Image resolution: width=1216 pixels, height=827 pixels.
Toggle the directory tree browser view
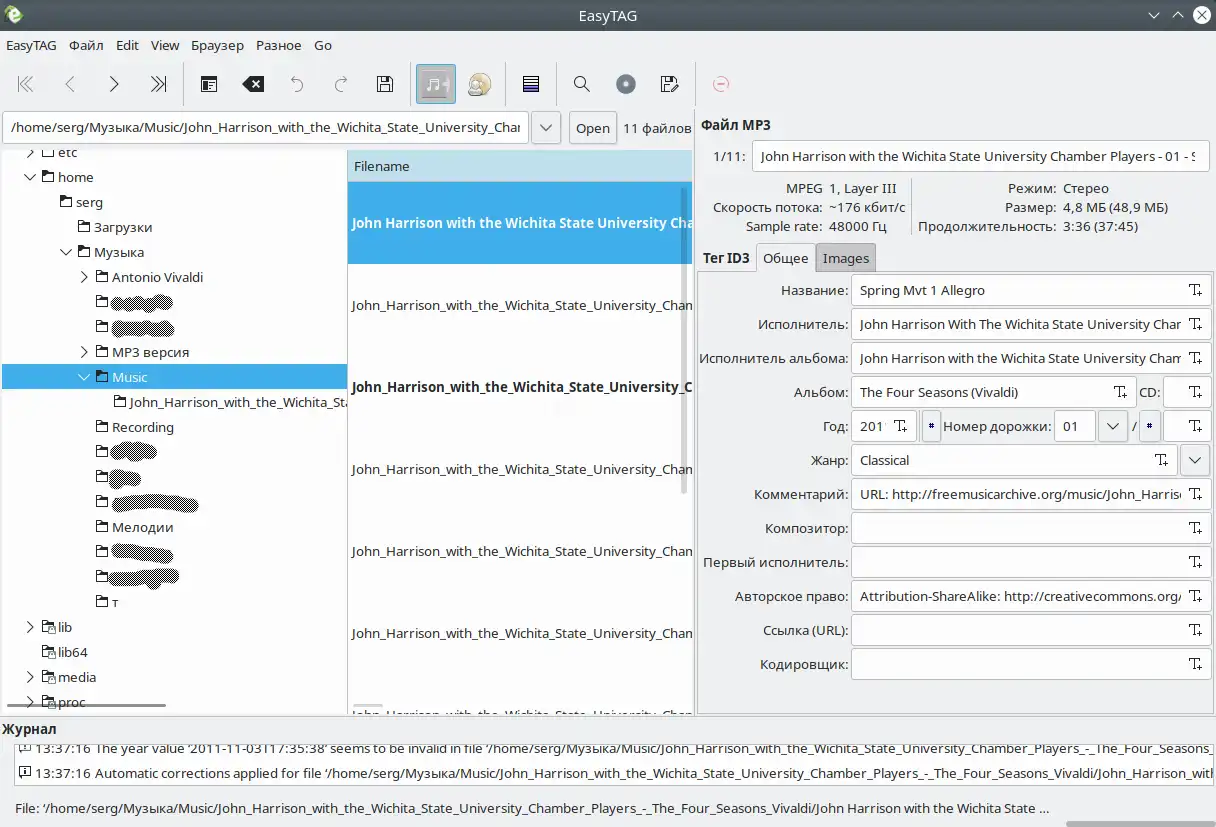pyautogui.click(x=436, y=85)
